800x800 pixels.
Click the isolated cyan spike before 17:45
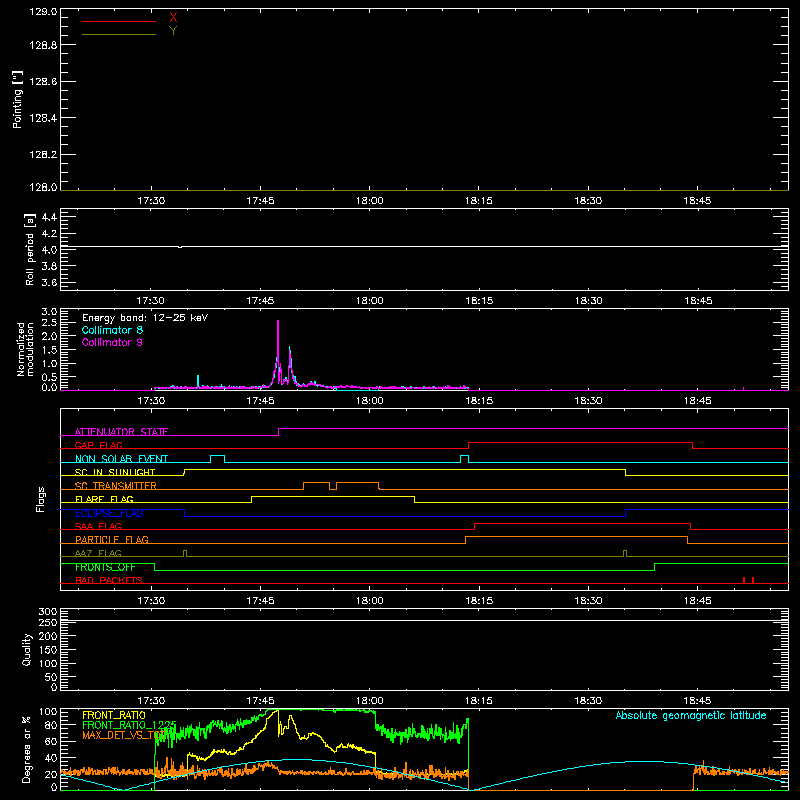[x=198, y=381]
